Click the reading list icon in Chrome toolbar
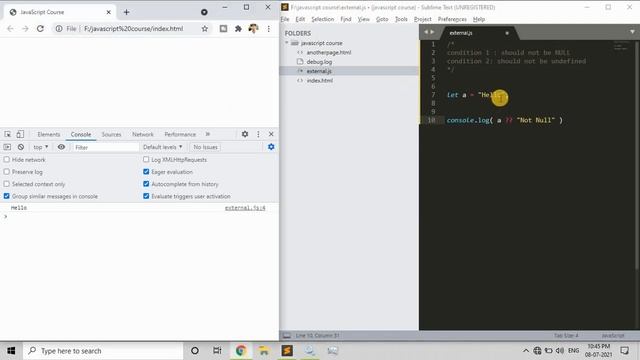 pos(223,29)
